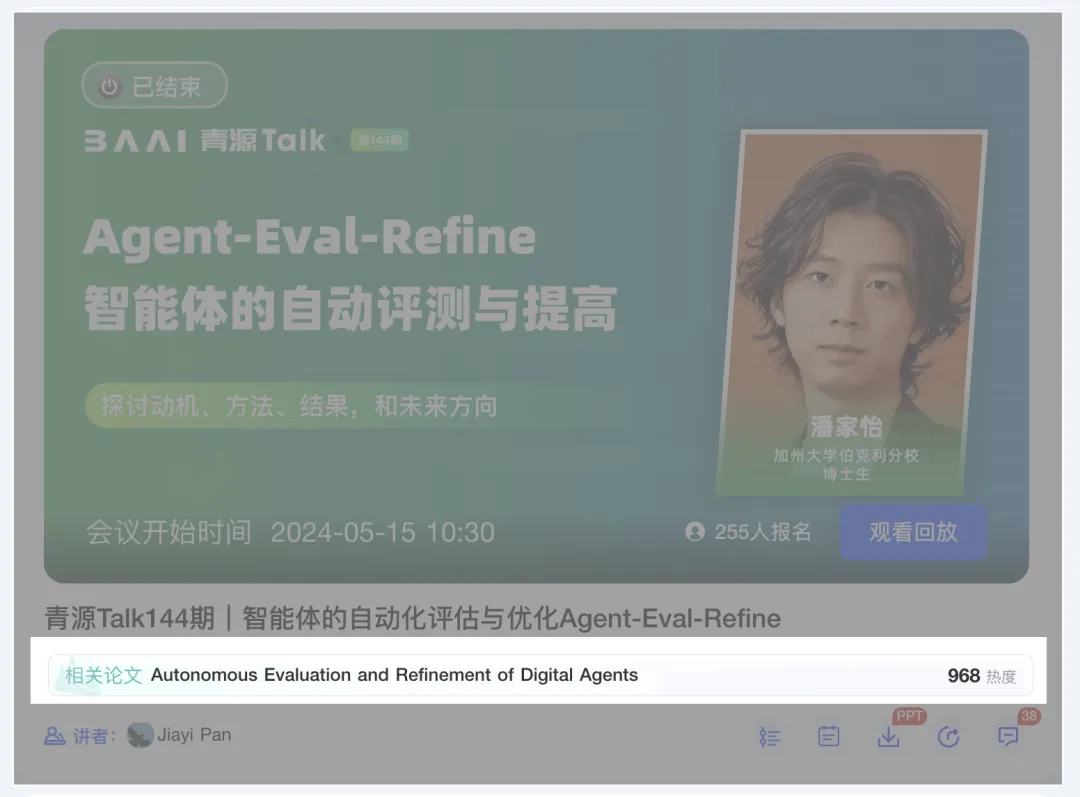Click the 968 热度 popularity counter

tap(981, 676)
